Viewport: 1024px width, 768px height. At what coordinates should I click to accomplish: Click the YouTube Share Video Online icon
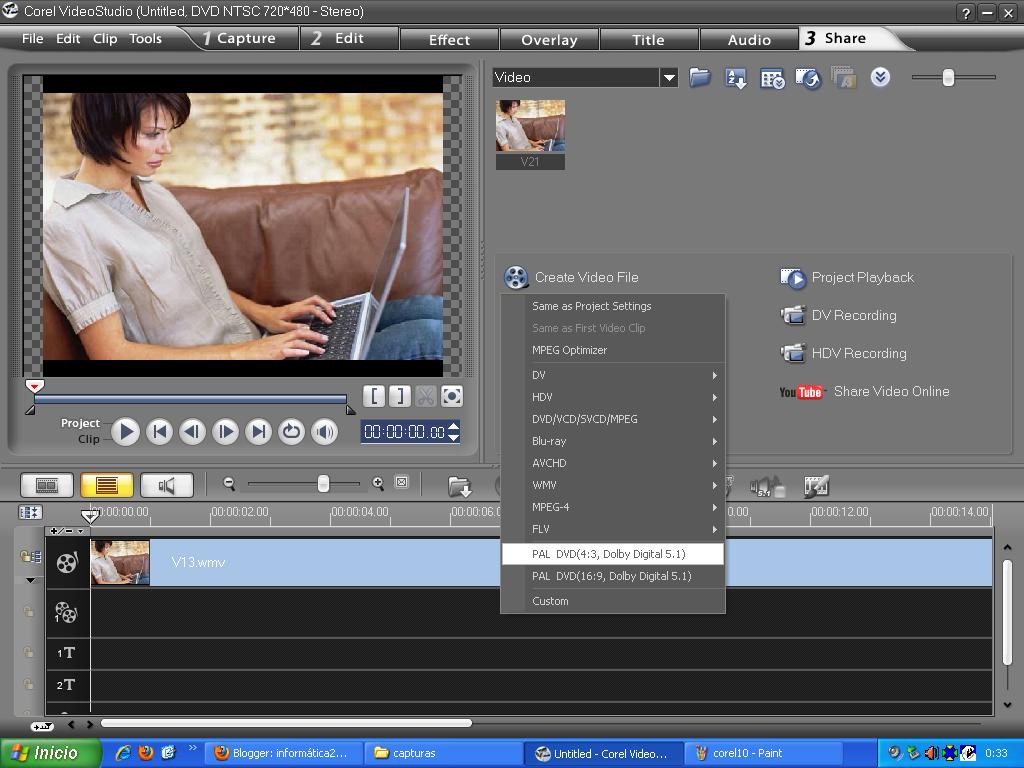(801, 392)
